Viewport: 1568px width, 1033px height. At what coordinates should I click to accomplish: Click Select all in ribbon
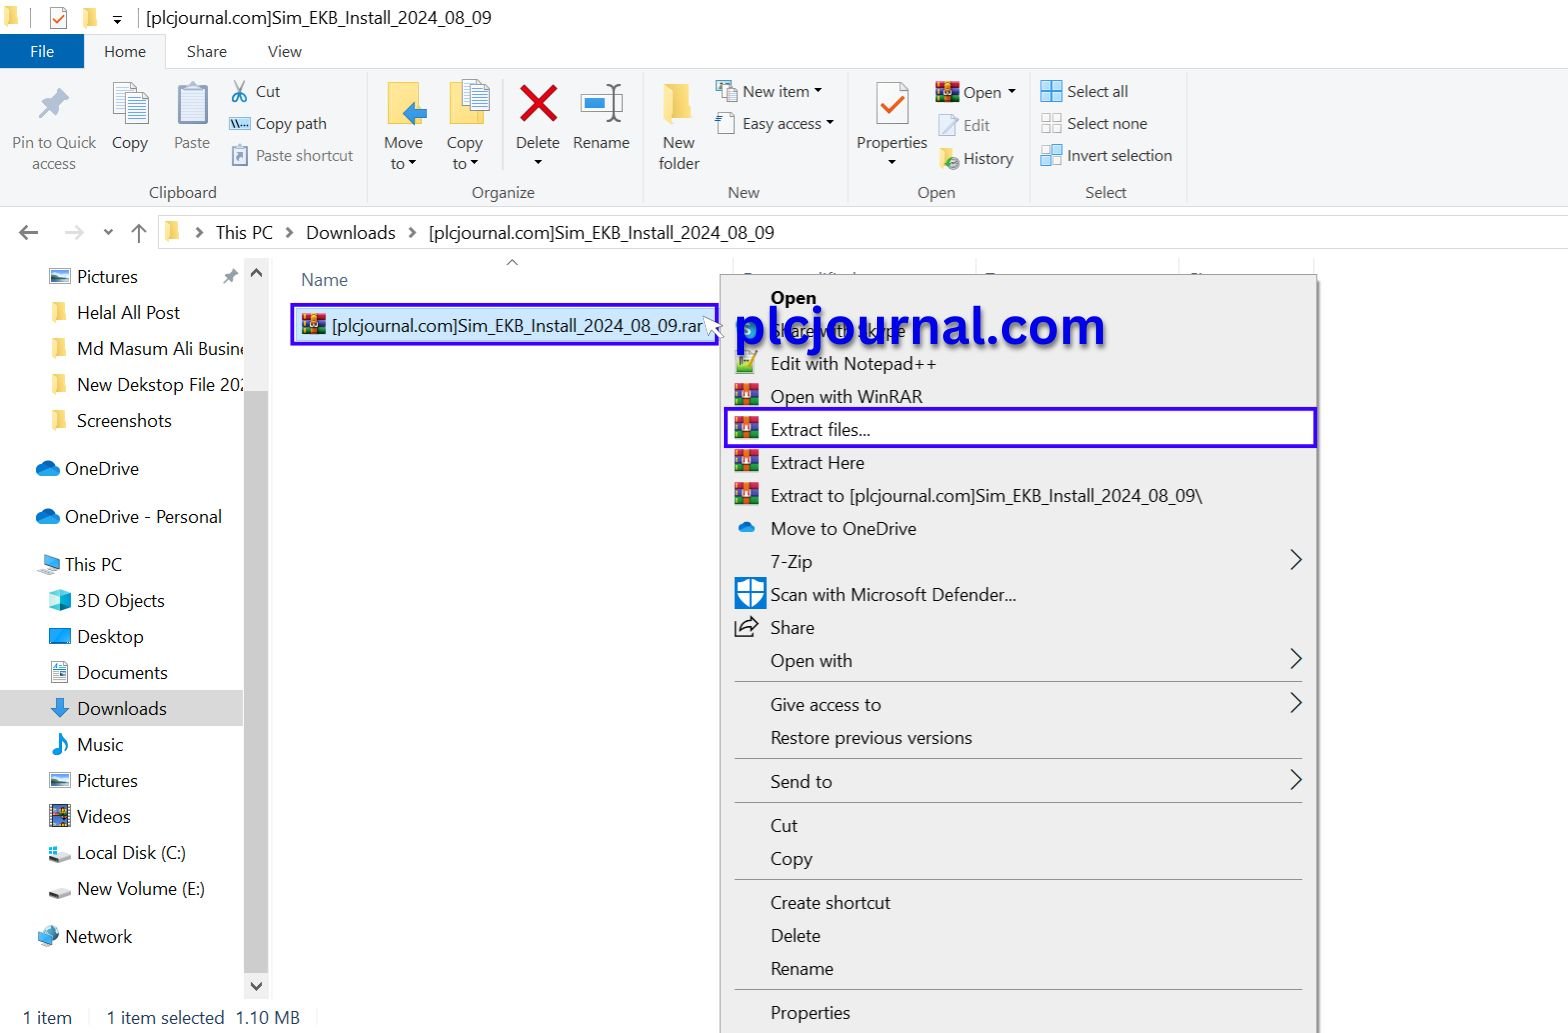pyautogui.click(x=1085, y=91)
